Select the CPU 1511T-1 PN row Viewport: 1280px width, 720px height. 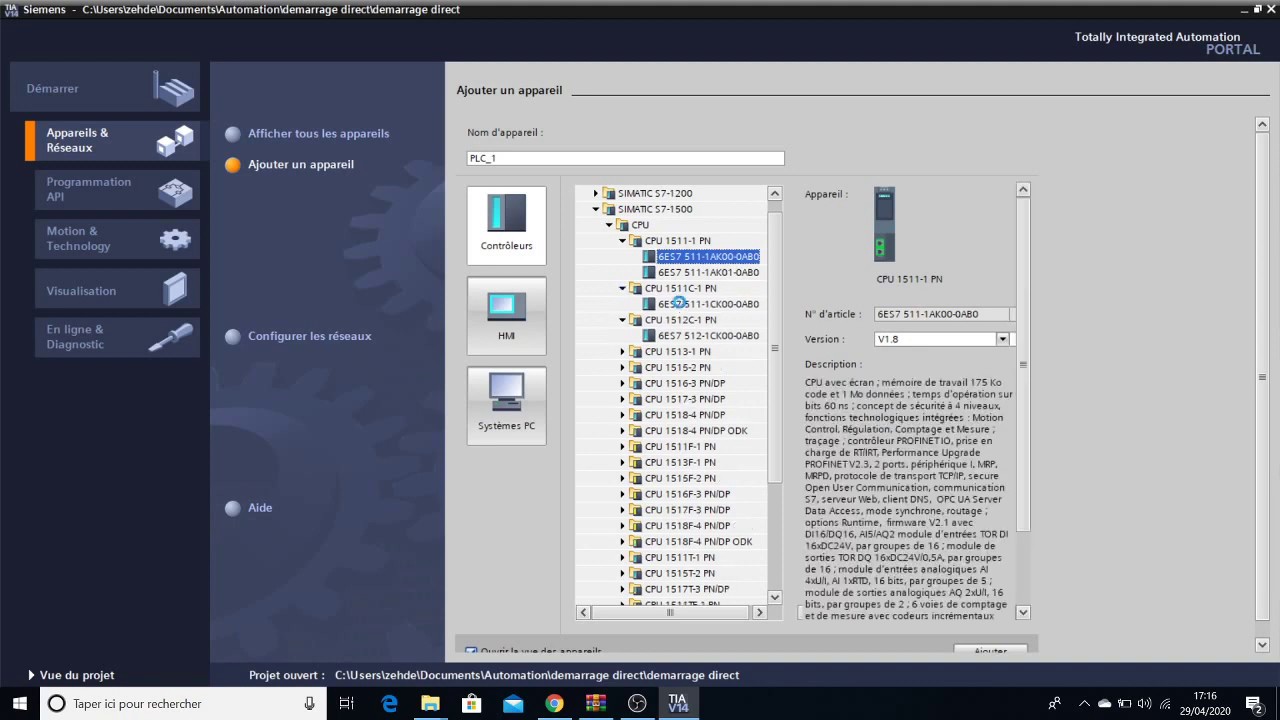pos(680,557)
